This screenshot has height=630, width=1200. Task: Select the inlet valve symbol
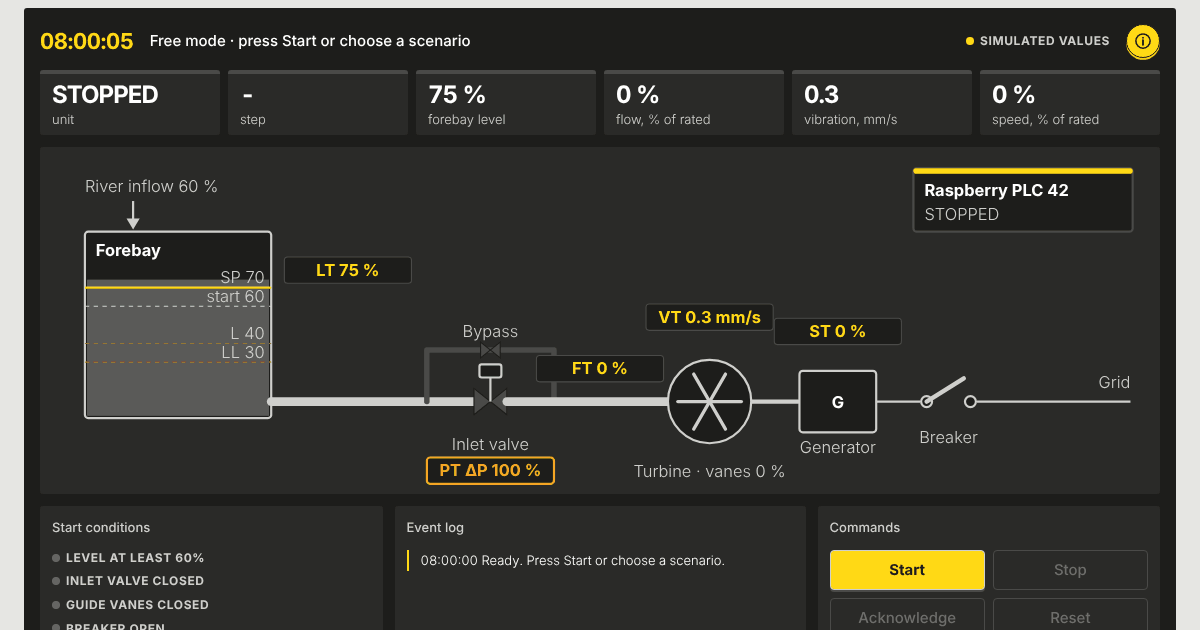pyautogui.click(x=490, y=402)
